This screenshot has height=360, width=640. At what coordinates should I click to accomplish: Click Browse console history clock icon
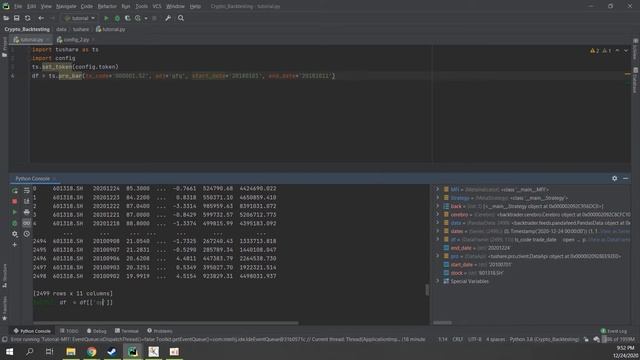click(27, 234)
